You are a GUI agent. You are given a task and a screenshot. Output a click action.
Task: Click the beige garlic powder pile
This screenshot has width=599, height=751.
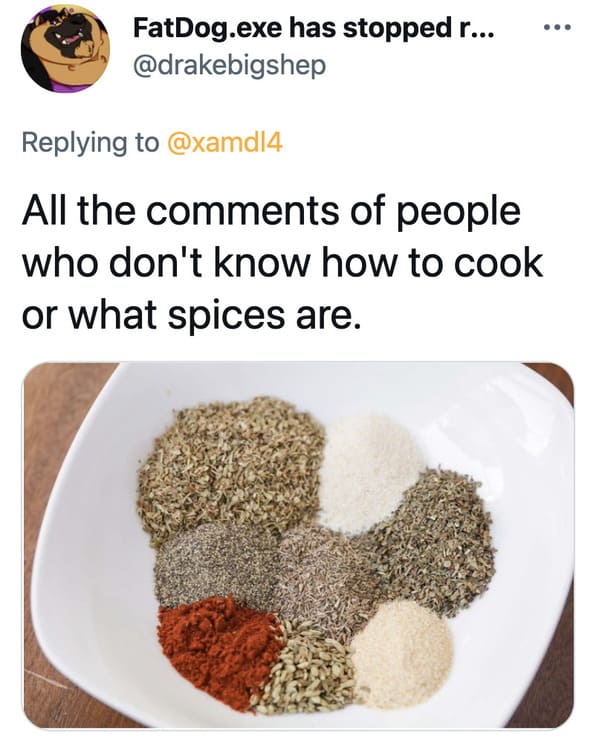(x=402, y=654)
